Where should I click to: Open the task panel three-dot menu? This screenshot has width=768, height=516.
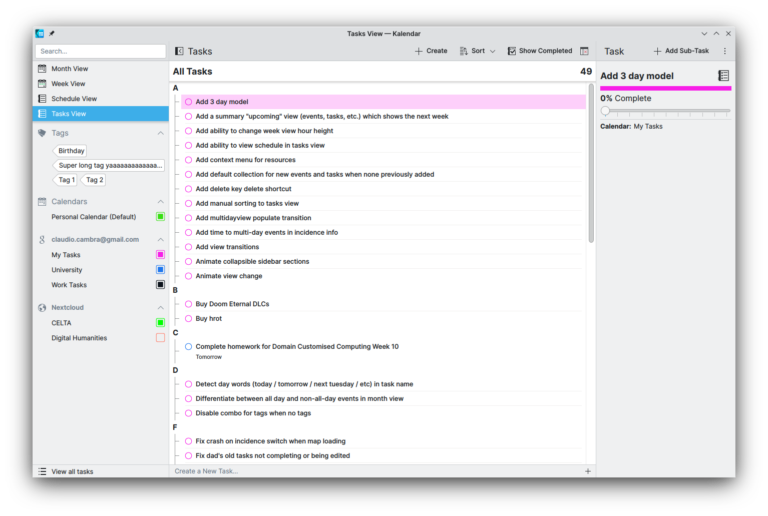[x=725, y=51]
